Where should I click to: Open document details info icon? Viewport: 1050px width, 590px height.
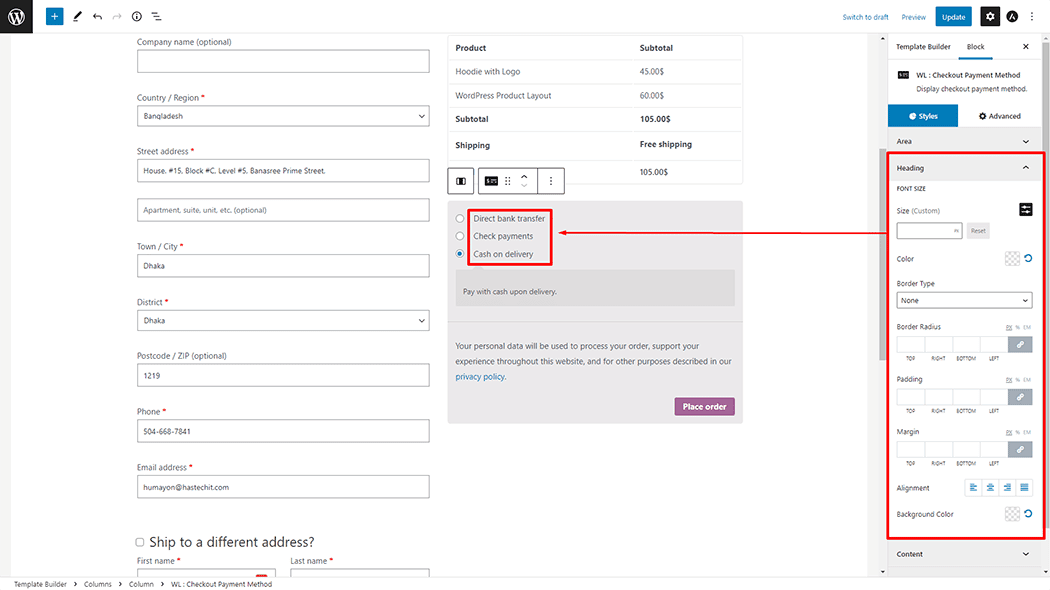coord(137,17)
